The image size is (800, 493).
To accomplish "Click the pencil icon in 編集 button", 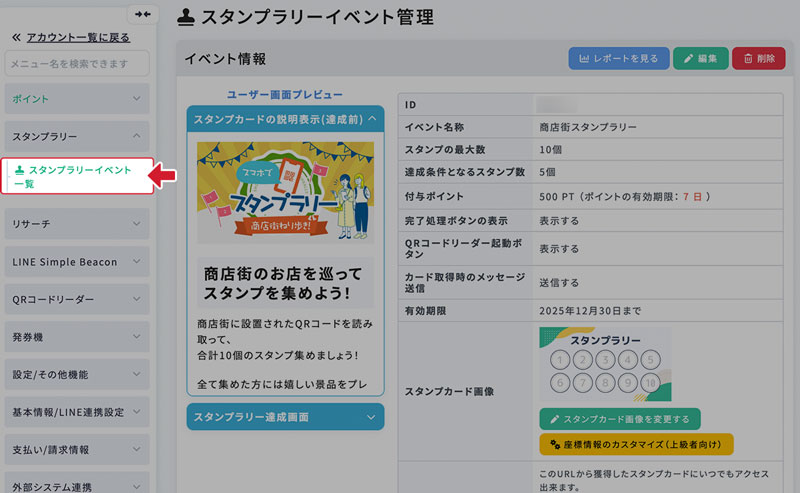I will click(688, 59).
